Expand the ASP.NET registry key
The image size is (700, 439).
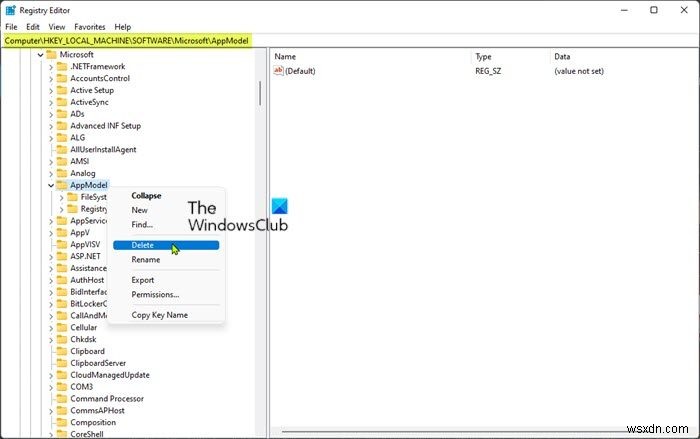point(51,256)
